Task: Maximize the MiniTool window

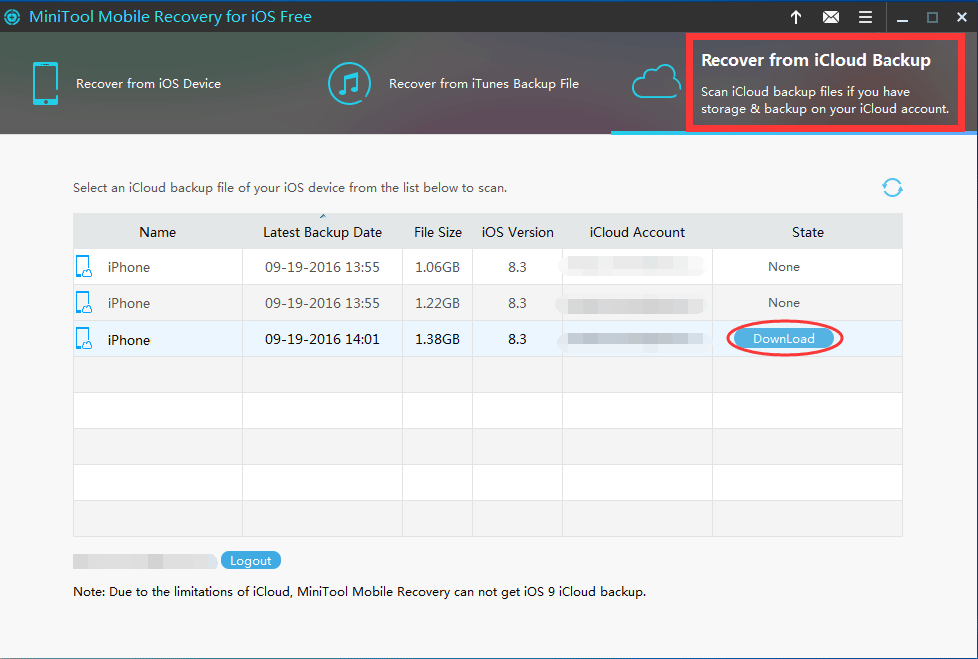Action: coord(932,17)
